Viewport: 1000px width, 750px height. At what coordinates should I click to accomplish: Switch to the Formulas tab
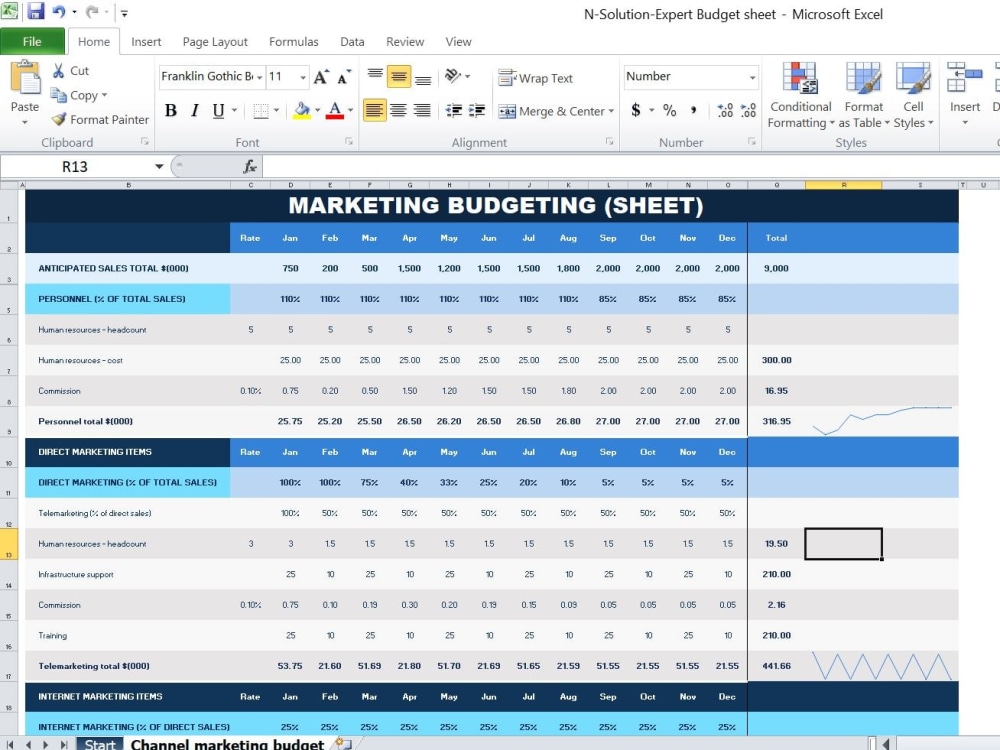tap(293, 42)
